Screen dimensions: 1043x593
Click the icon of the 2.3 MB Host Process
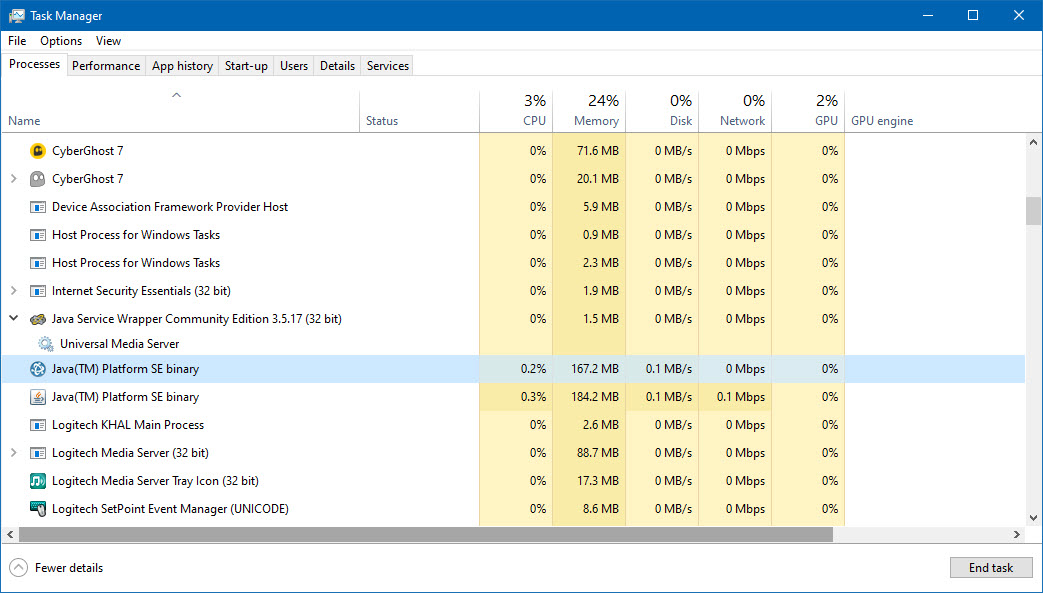[38, 263]
